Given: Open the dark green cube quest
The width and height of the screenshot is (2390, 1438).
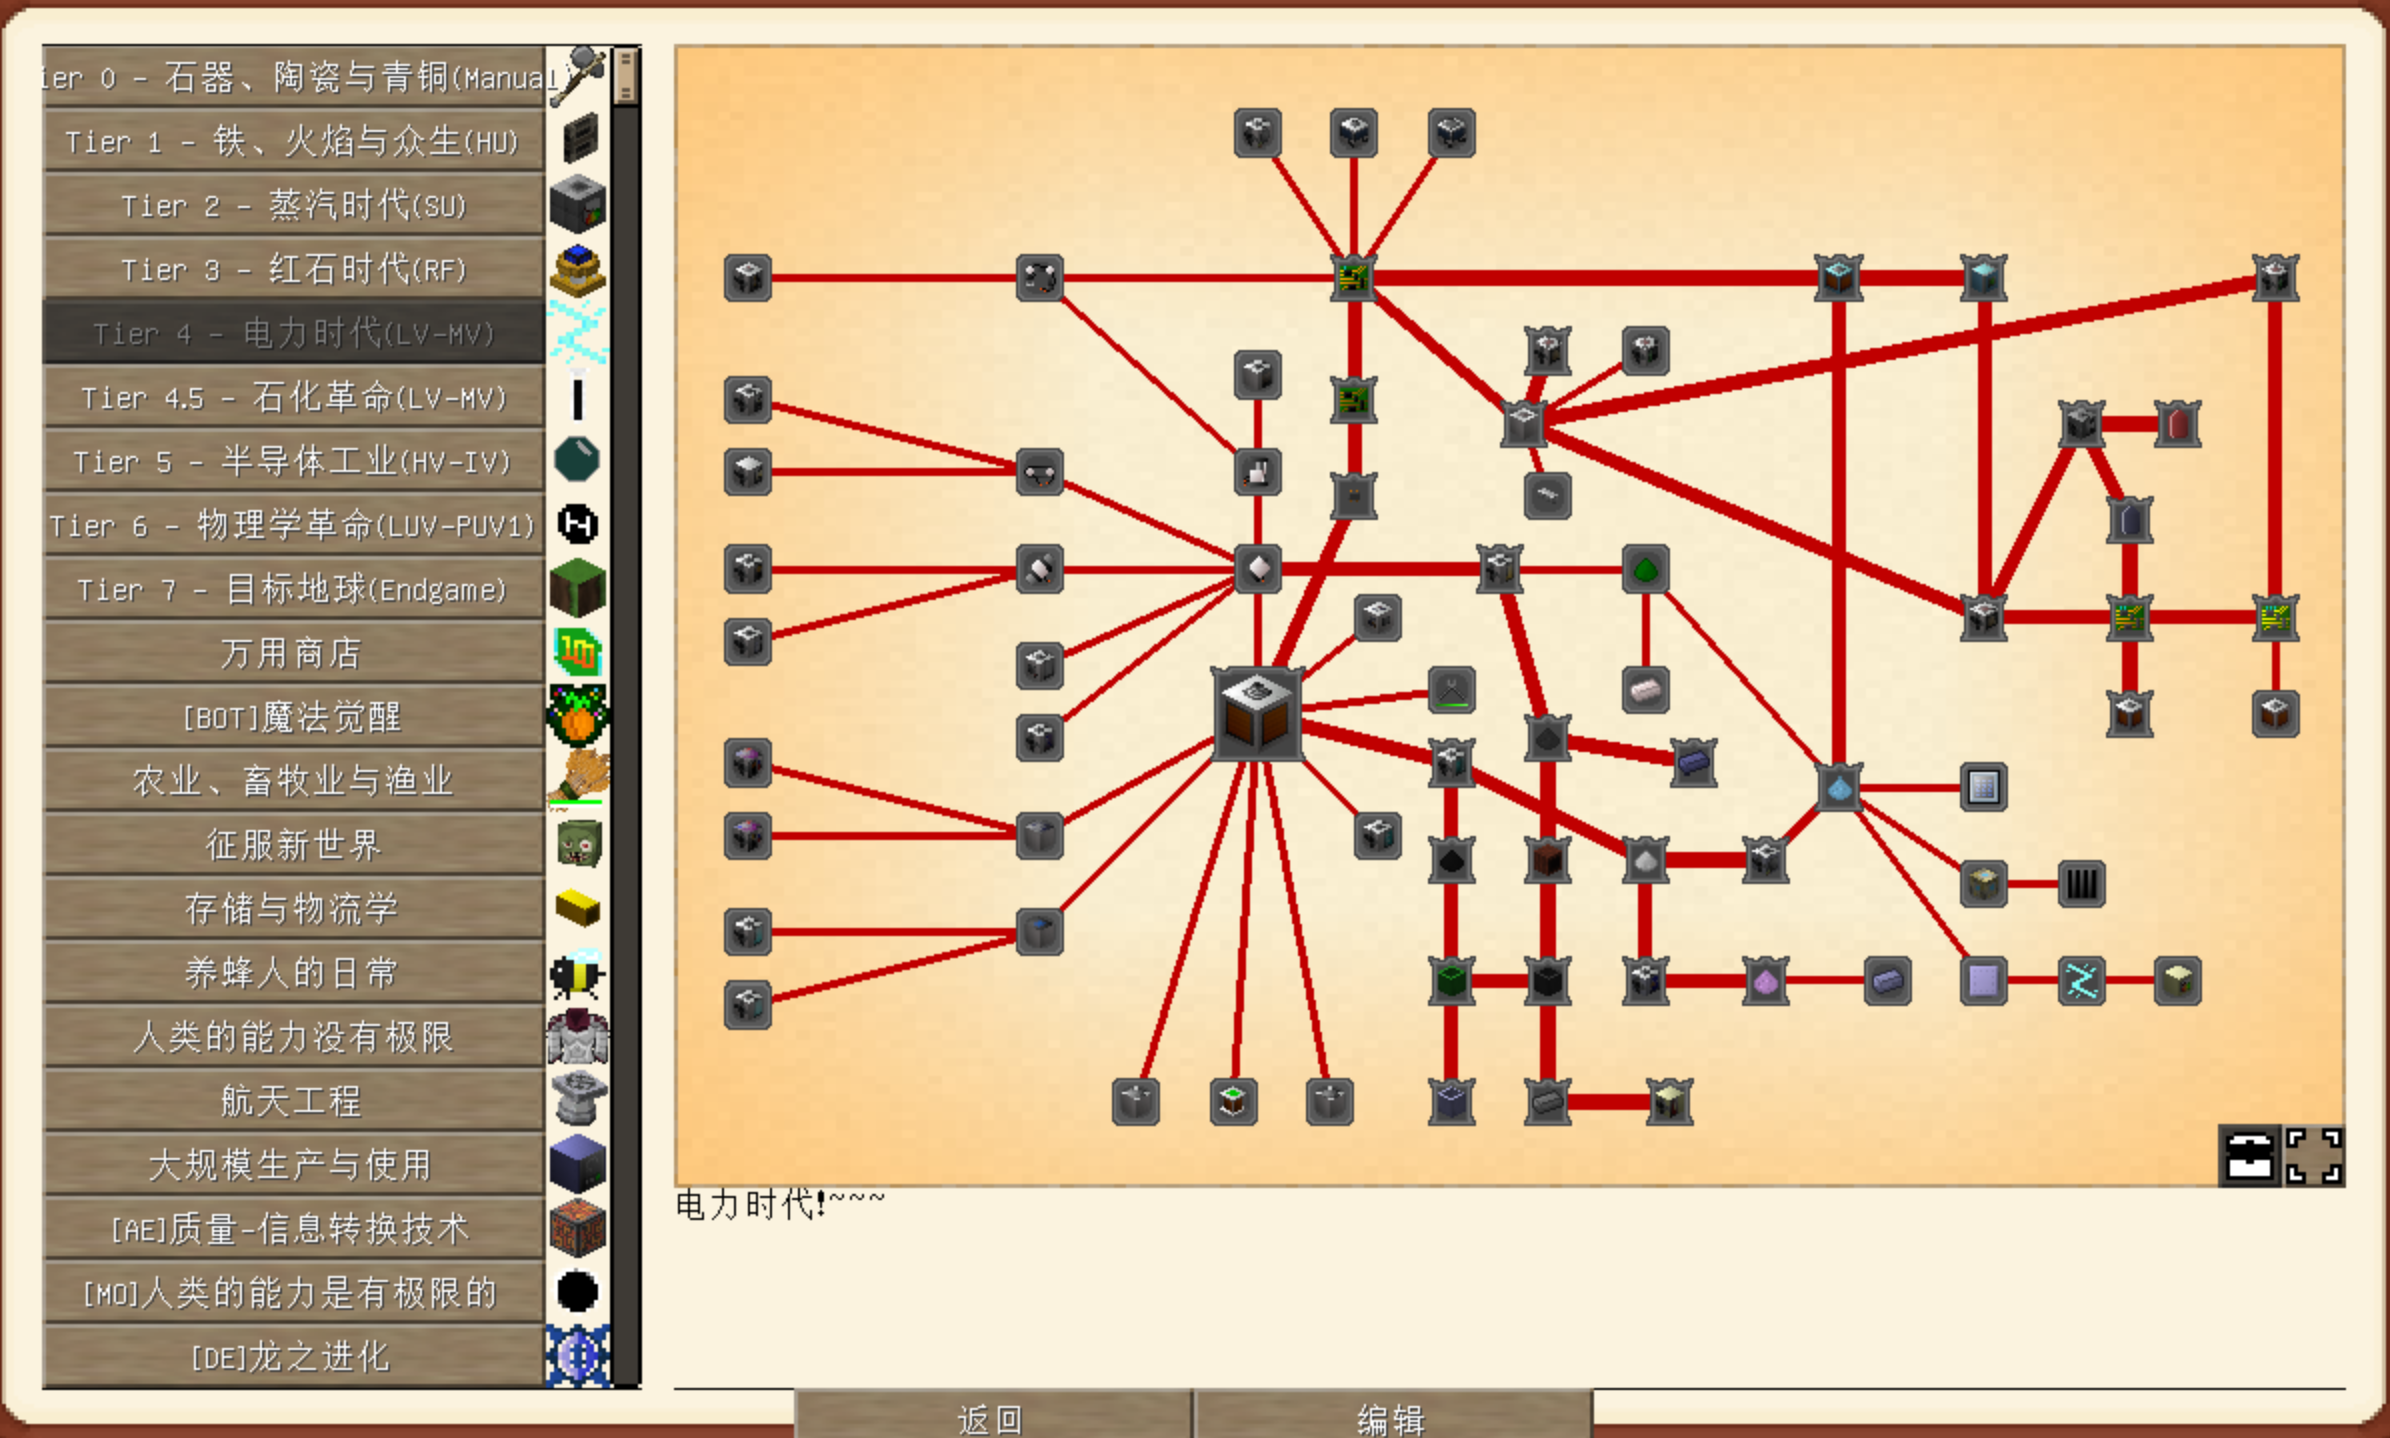Looking at the screenshot, I should coord(1451,981).
